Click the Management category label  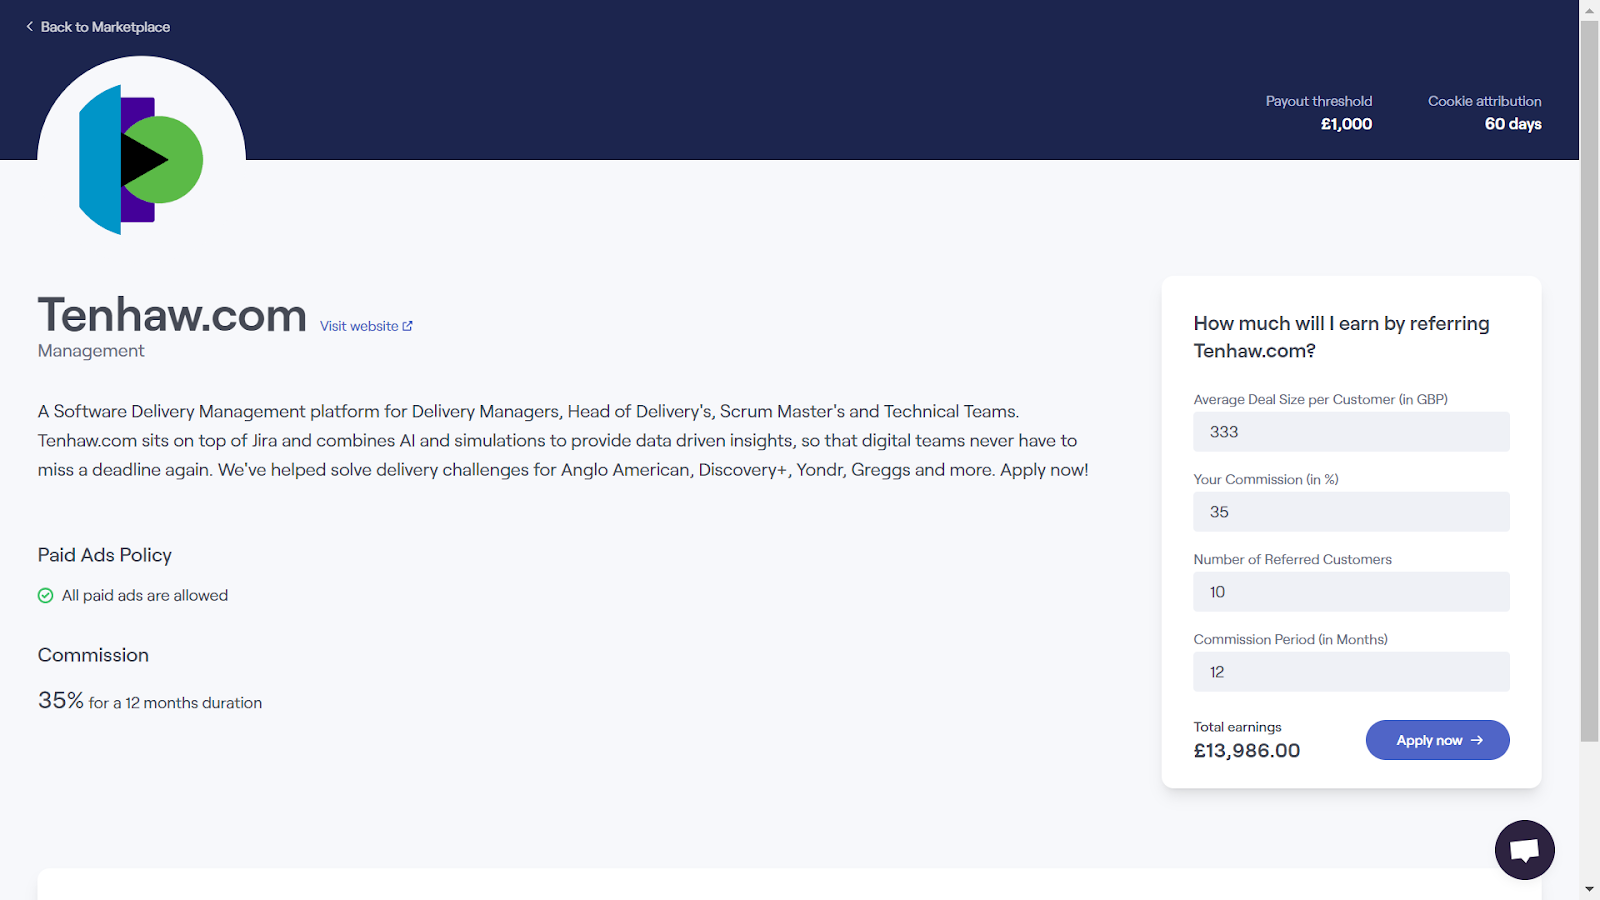pyautogui.click(x=91, y=351)
